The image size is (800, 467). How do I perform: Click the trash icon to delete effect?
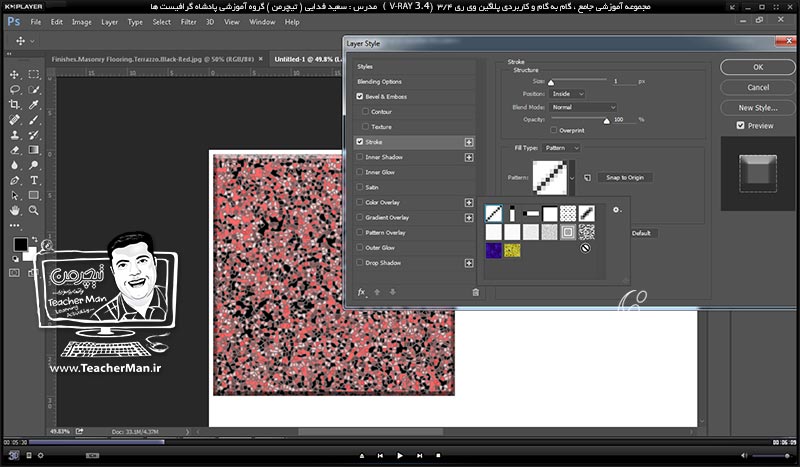pyautogui.click(x=476, y=292)
